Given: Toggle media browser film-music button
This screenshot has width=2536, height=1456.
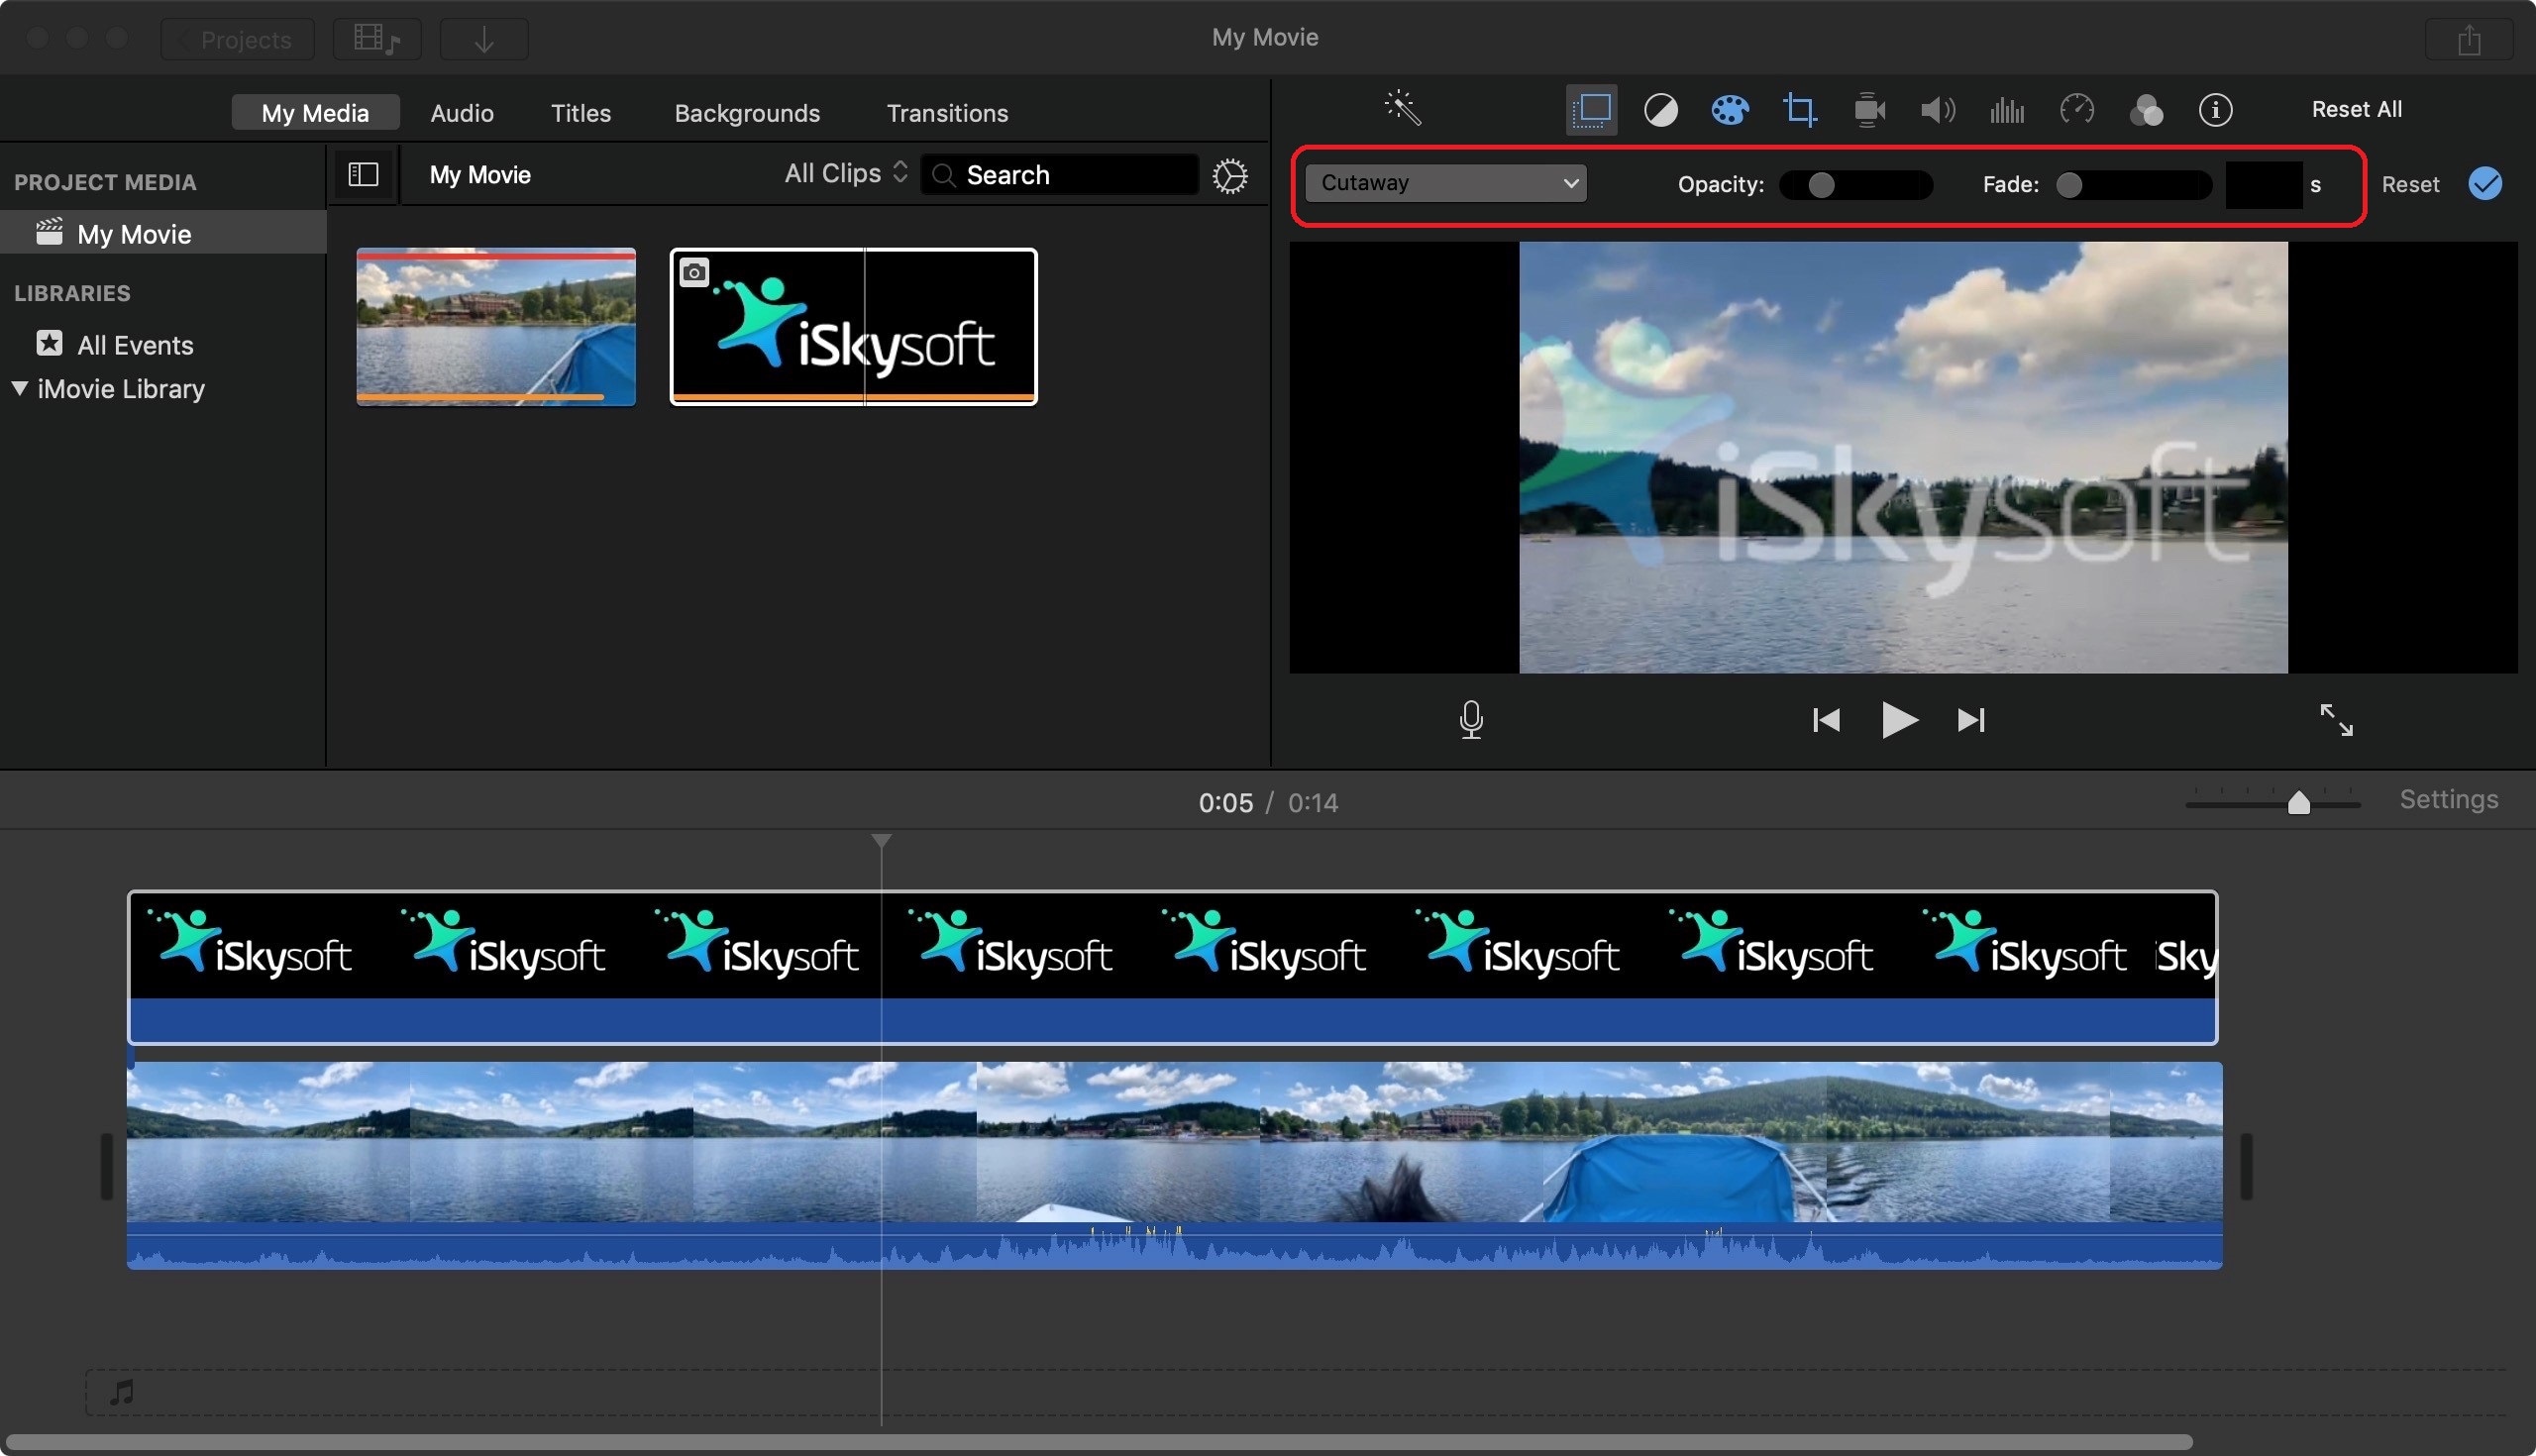Looking at the screenshot, I should (x=376, y=39).
